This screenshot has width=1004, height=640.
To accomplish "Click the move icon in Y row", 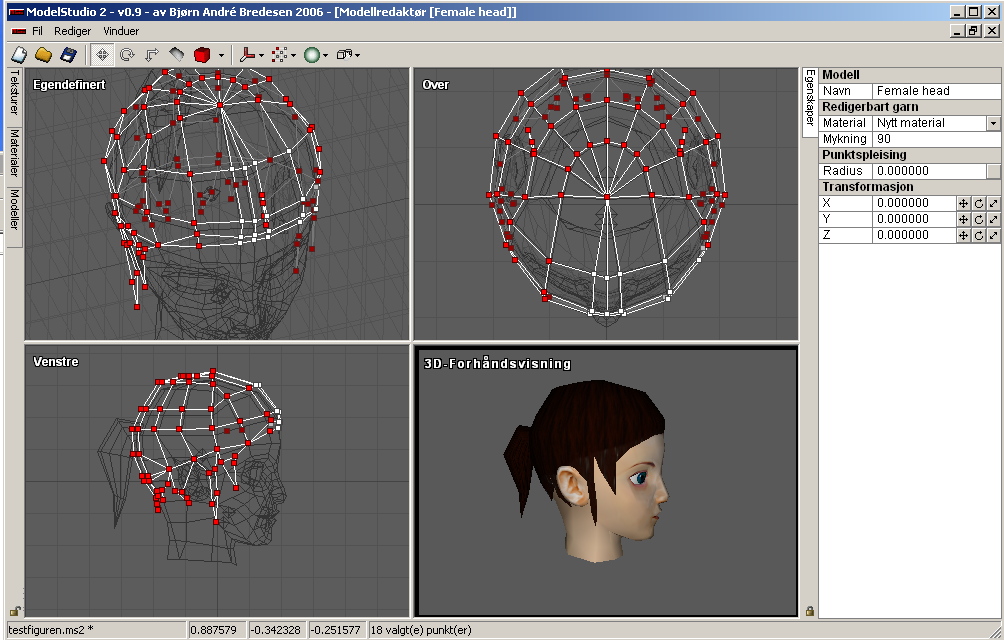I will click(x=963, y=220).
